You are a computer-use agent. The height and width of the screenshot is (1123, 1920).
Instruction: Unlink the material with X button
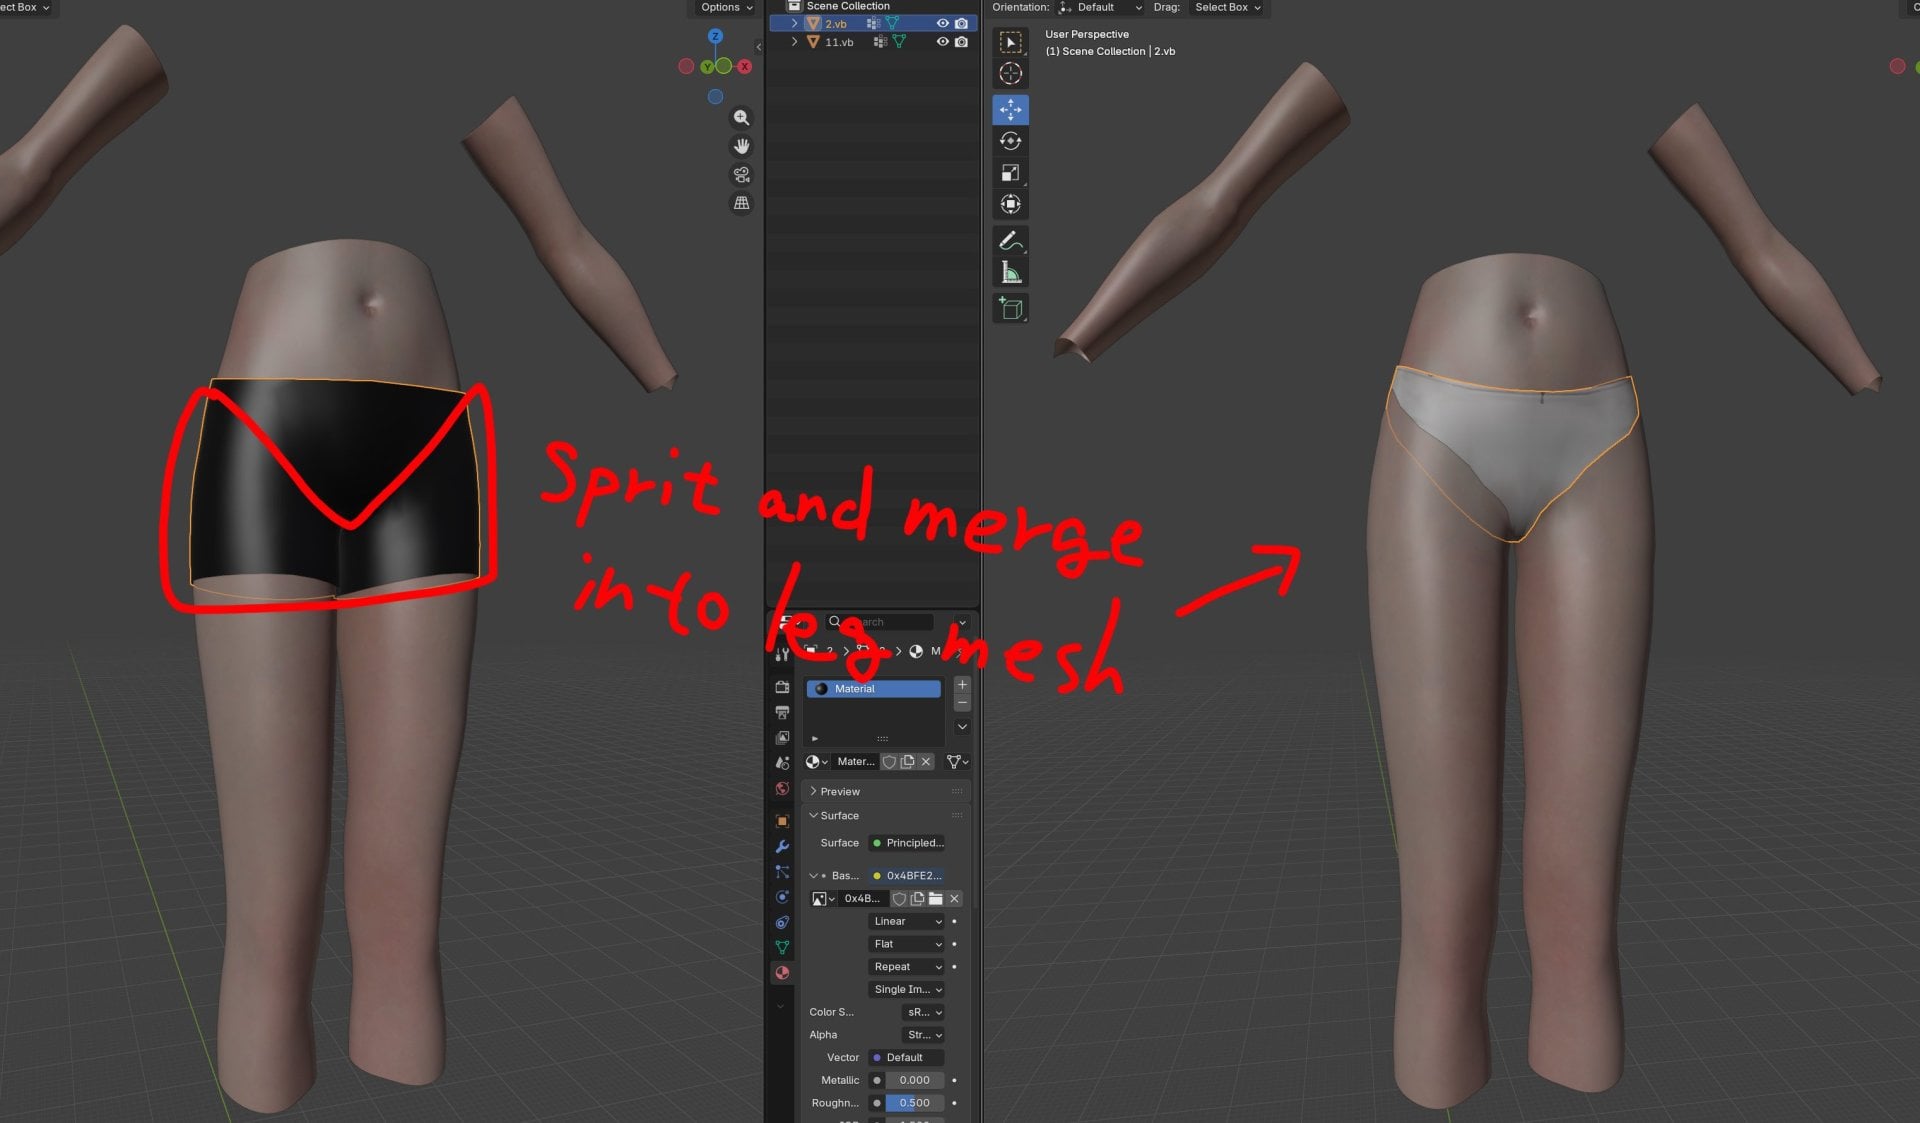(926, 762)
